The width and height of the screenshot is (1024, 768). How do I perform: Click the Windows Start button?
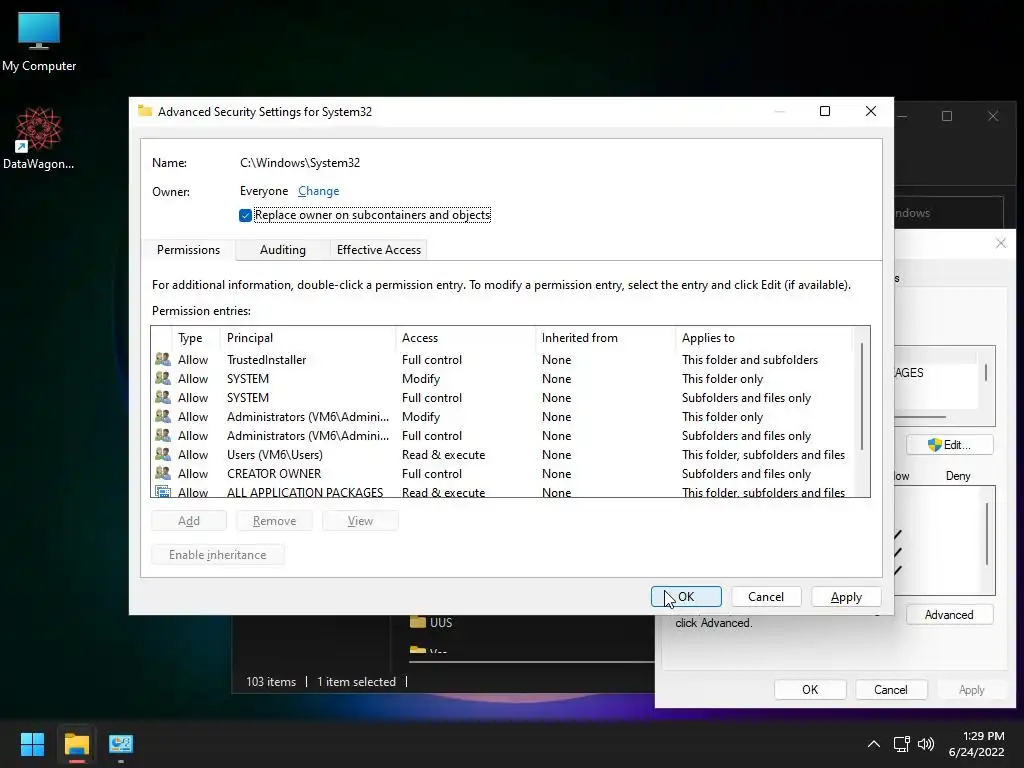[32, 744]
